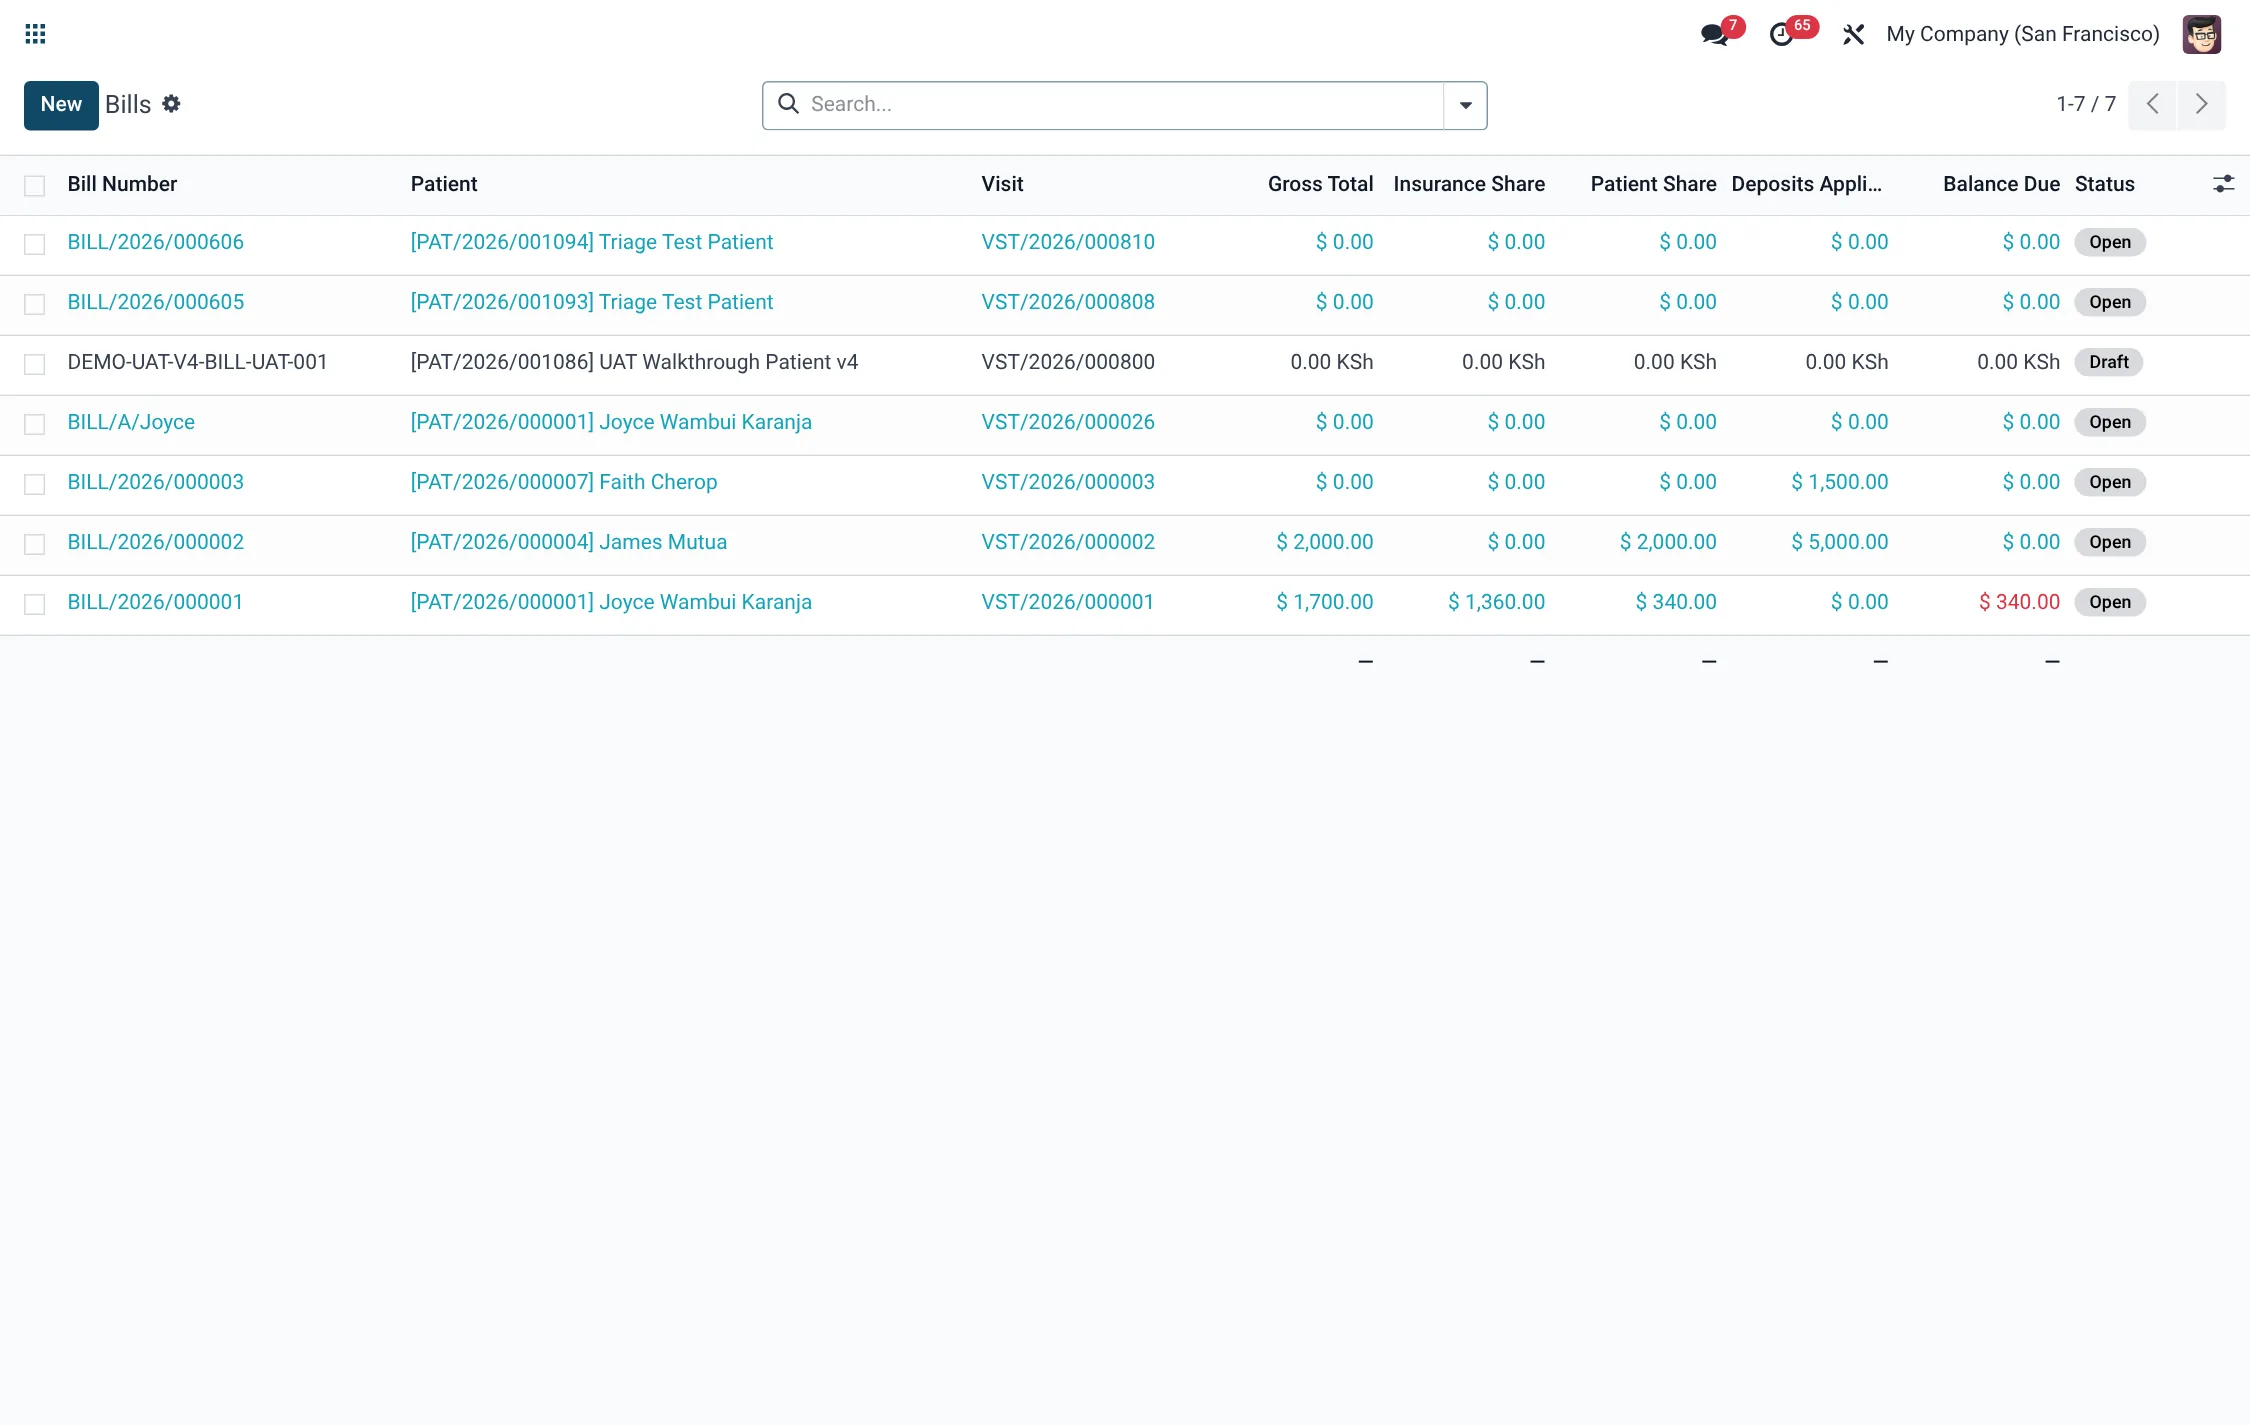Screen dimensions: 2250x1425
Task: Click DEMO-UAT-V4-BILL-UAT-001 bill number
Action: [197, 362]
